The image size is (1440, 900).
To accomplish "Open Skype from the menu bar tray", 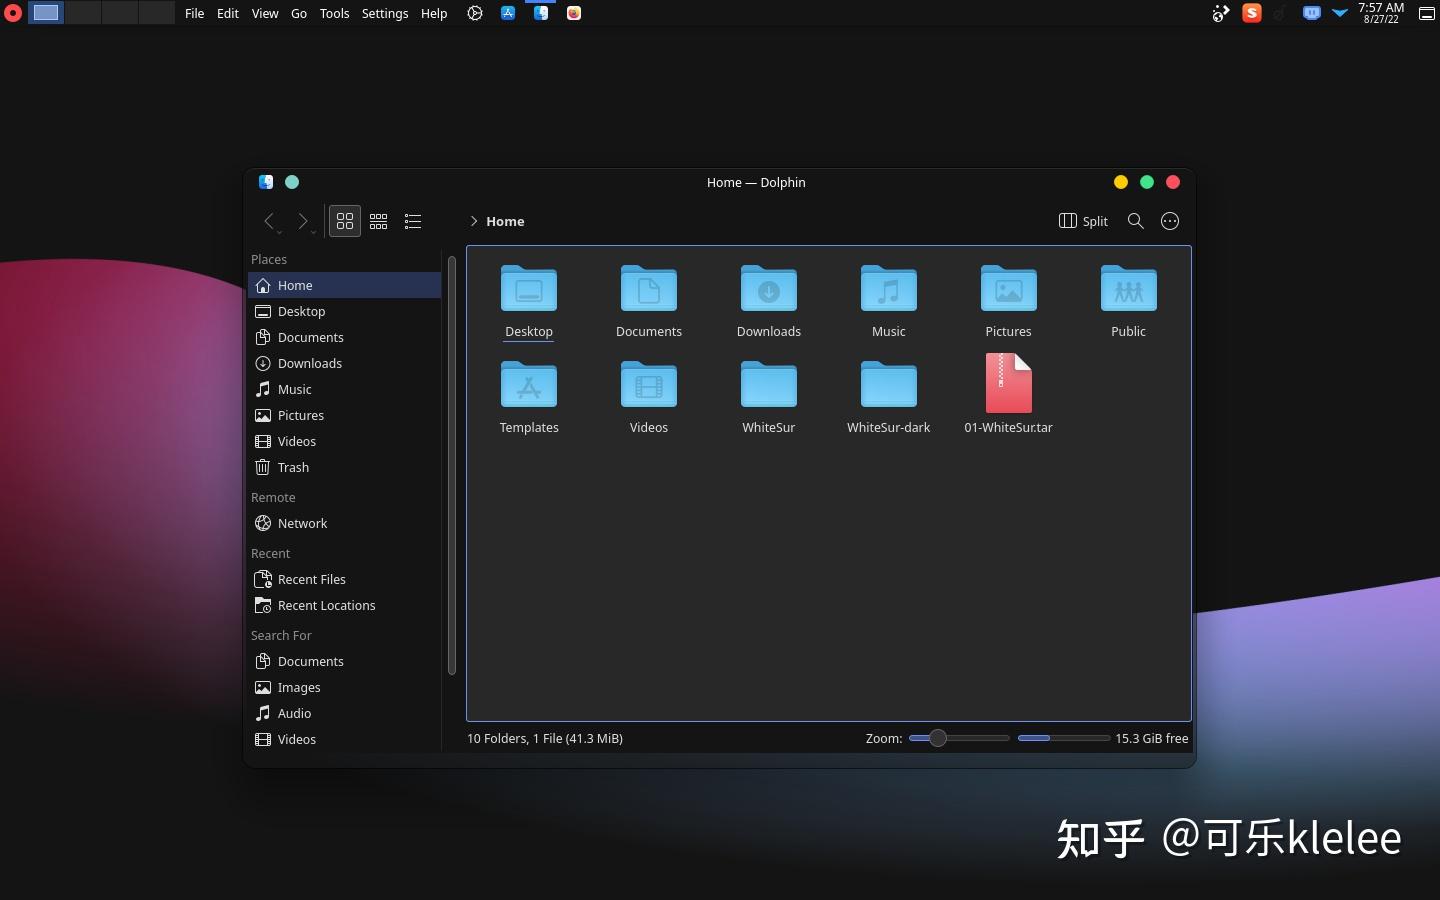I will click(x=1252, y=13).
